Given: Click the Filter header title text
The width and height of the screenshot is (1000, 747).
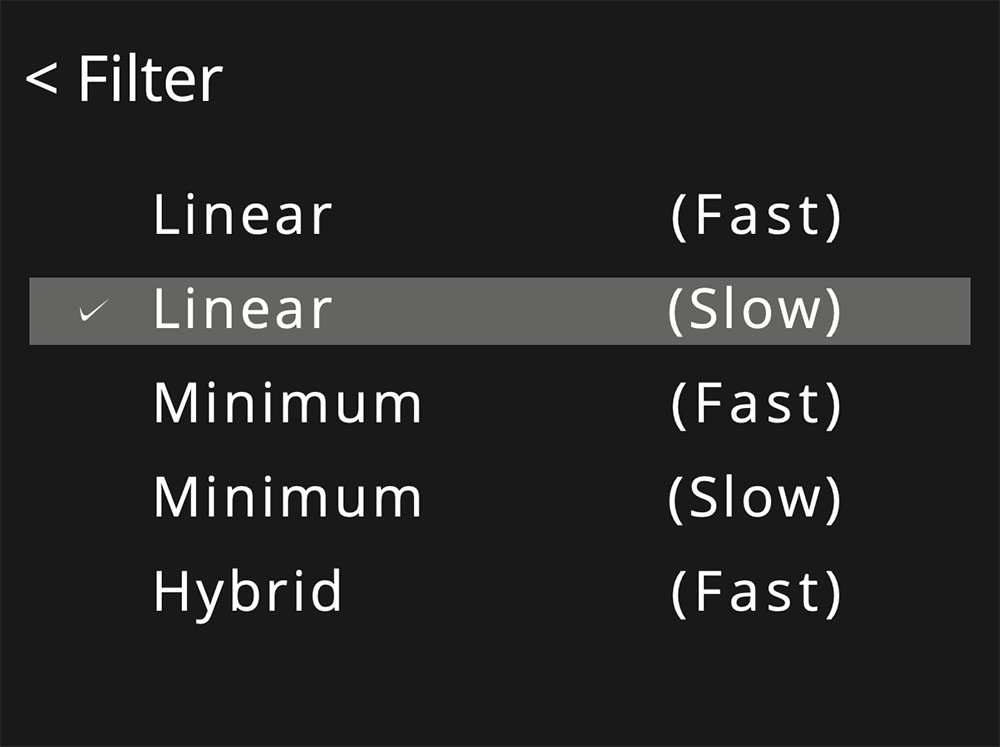Looking at the screenshot, I should coord(150,79).
